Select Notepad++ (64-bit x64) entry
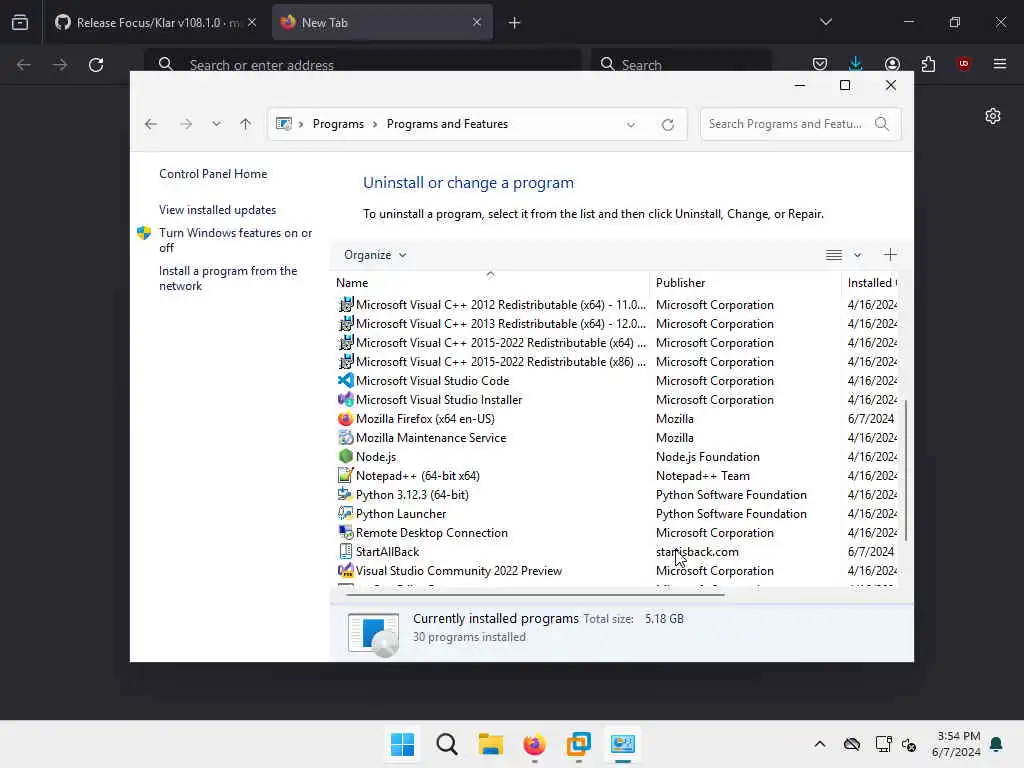This screenshot has width=1024, height=768. coord(417,475)
